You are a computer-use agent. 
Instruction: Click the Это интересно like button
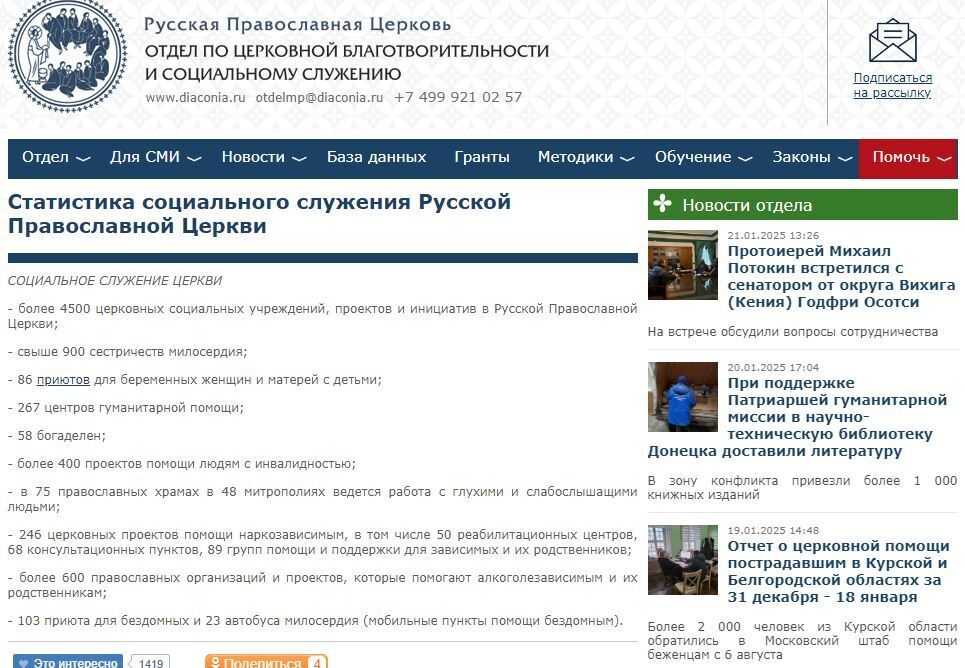(x=68, y=662)
